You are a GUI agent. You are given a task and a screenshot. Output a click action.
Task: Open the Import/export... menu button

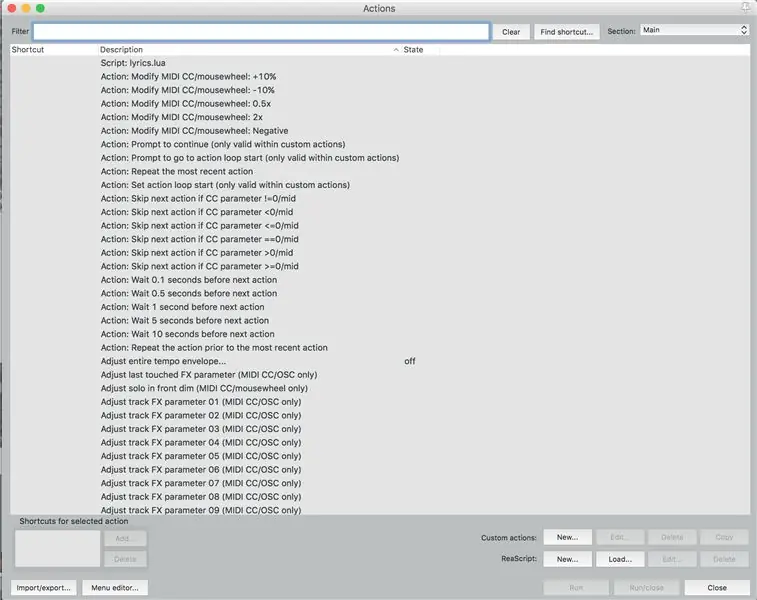click(43, 587)
